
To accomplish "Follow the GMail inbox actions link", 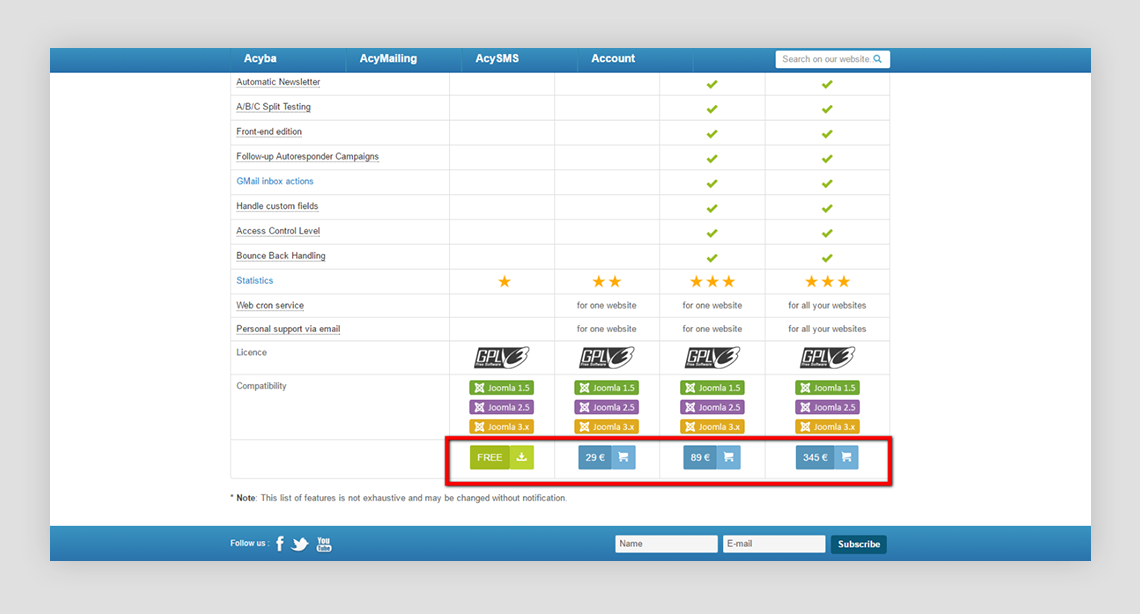I will tap(275, 181).
